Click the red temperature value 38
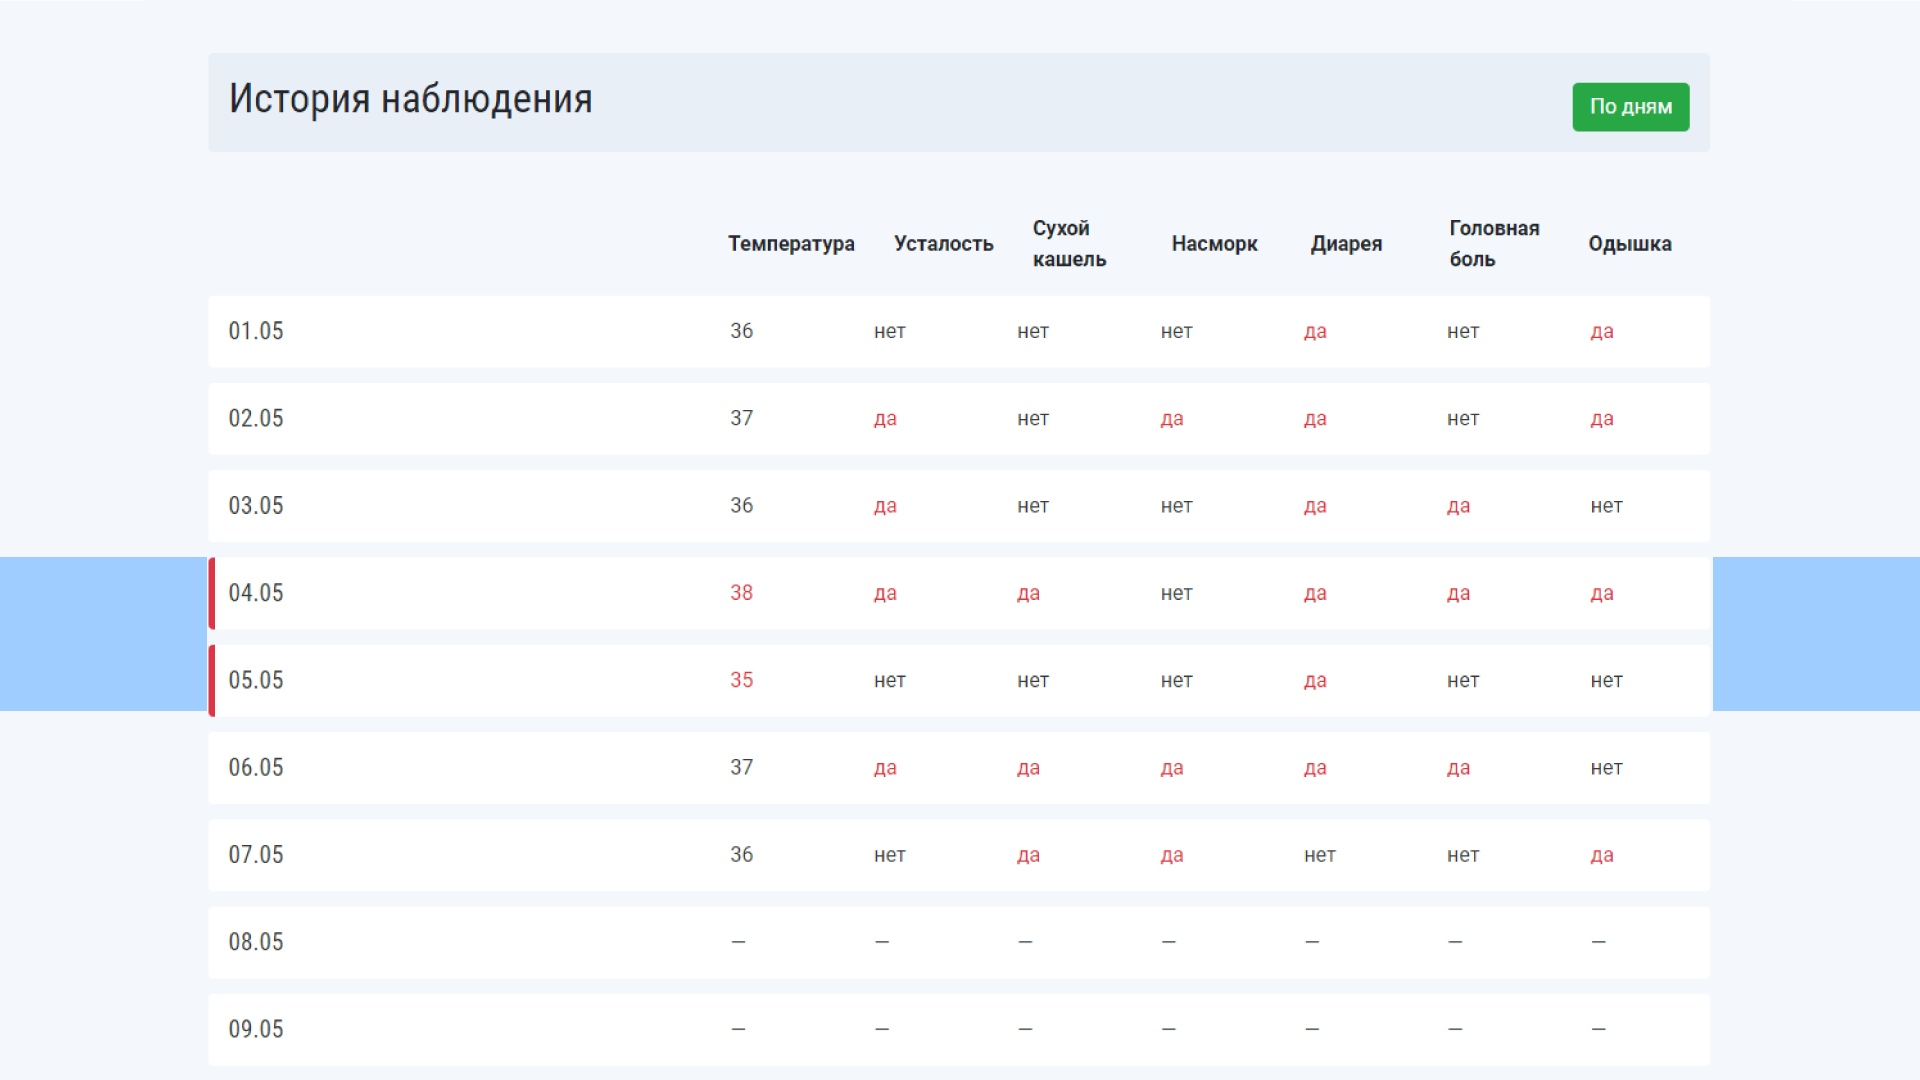Viewport: 1920px width, 1080px height. click(x=741, y=593)
